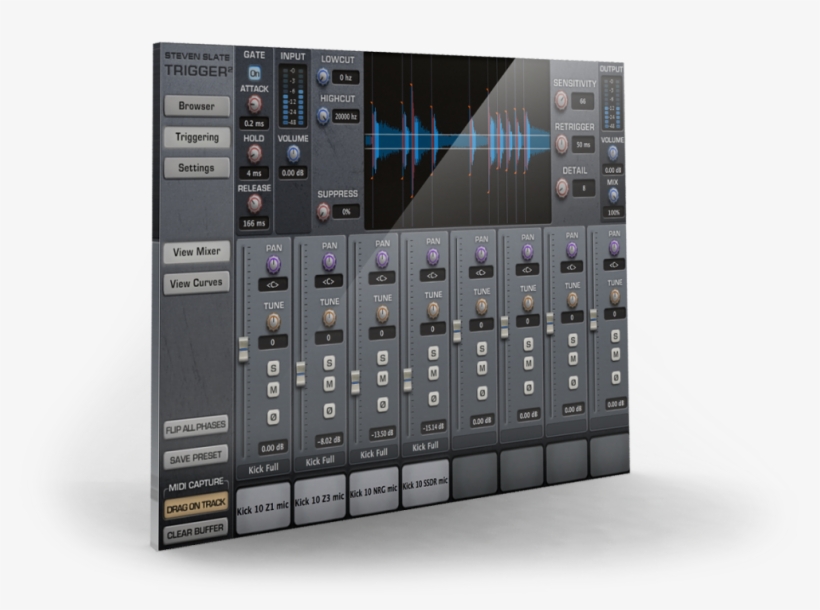
Task: Click Pan knob on Kick 10 Z3 channel
Action: 329,262
